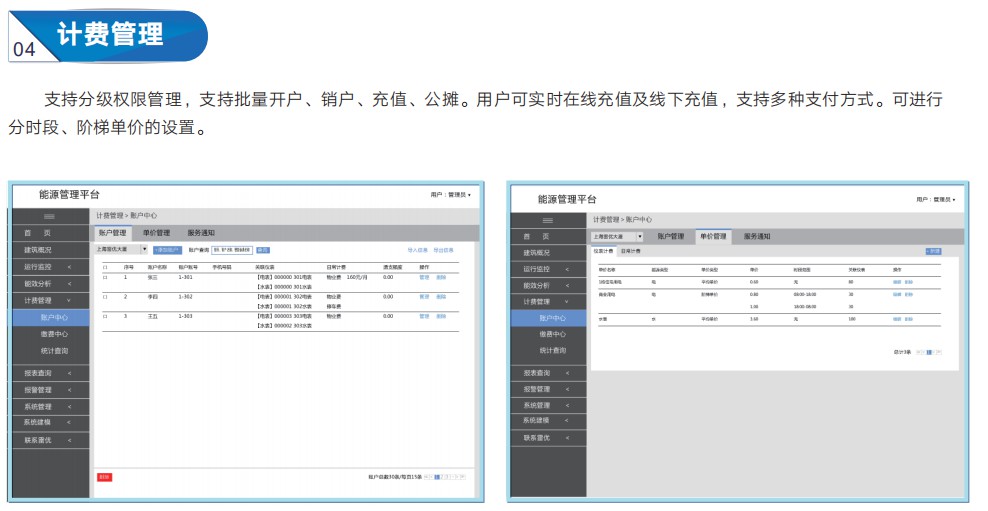
Task: Open the building dropdown in left screenshot
Action: 143,250
